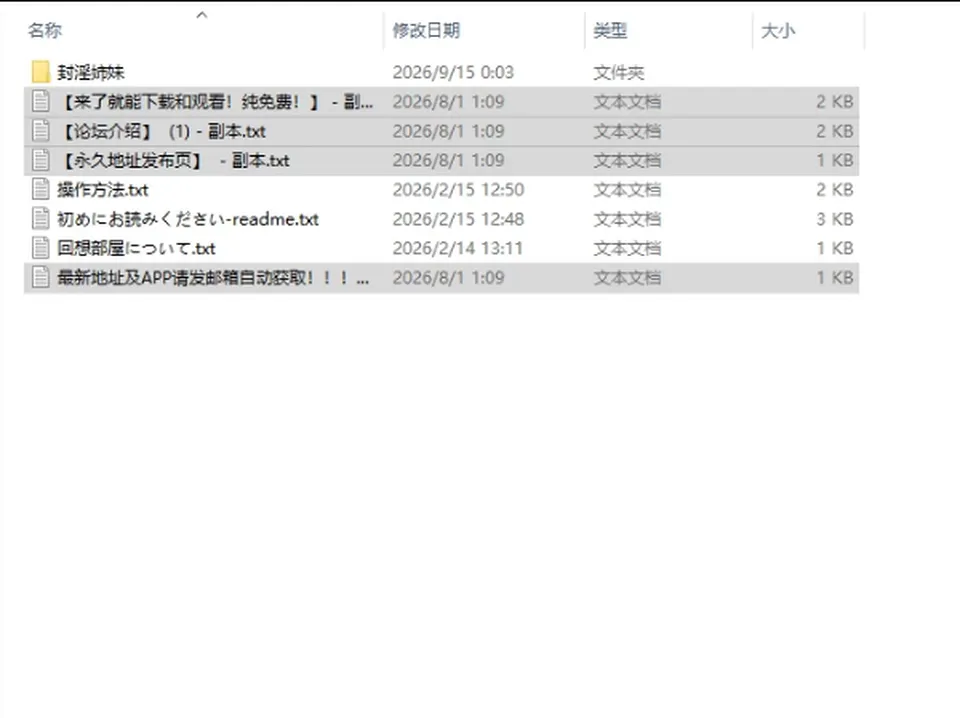
Task: Select the 回想部屋について.txt file icon
Action: (x=40, y=249)
